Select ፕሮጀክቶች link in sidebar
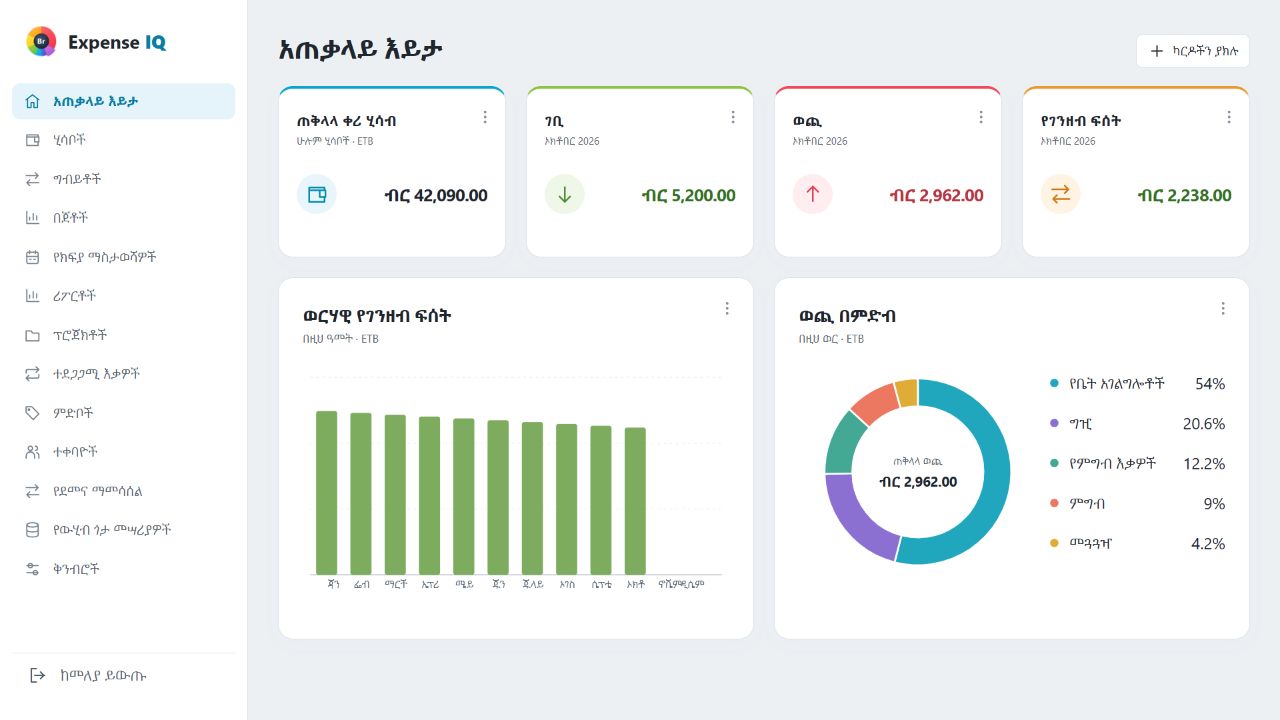The height and width of the screenshot is (720, 1280). [123, 335]
